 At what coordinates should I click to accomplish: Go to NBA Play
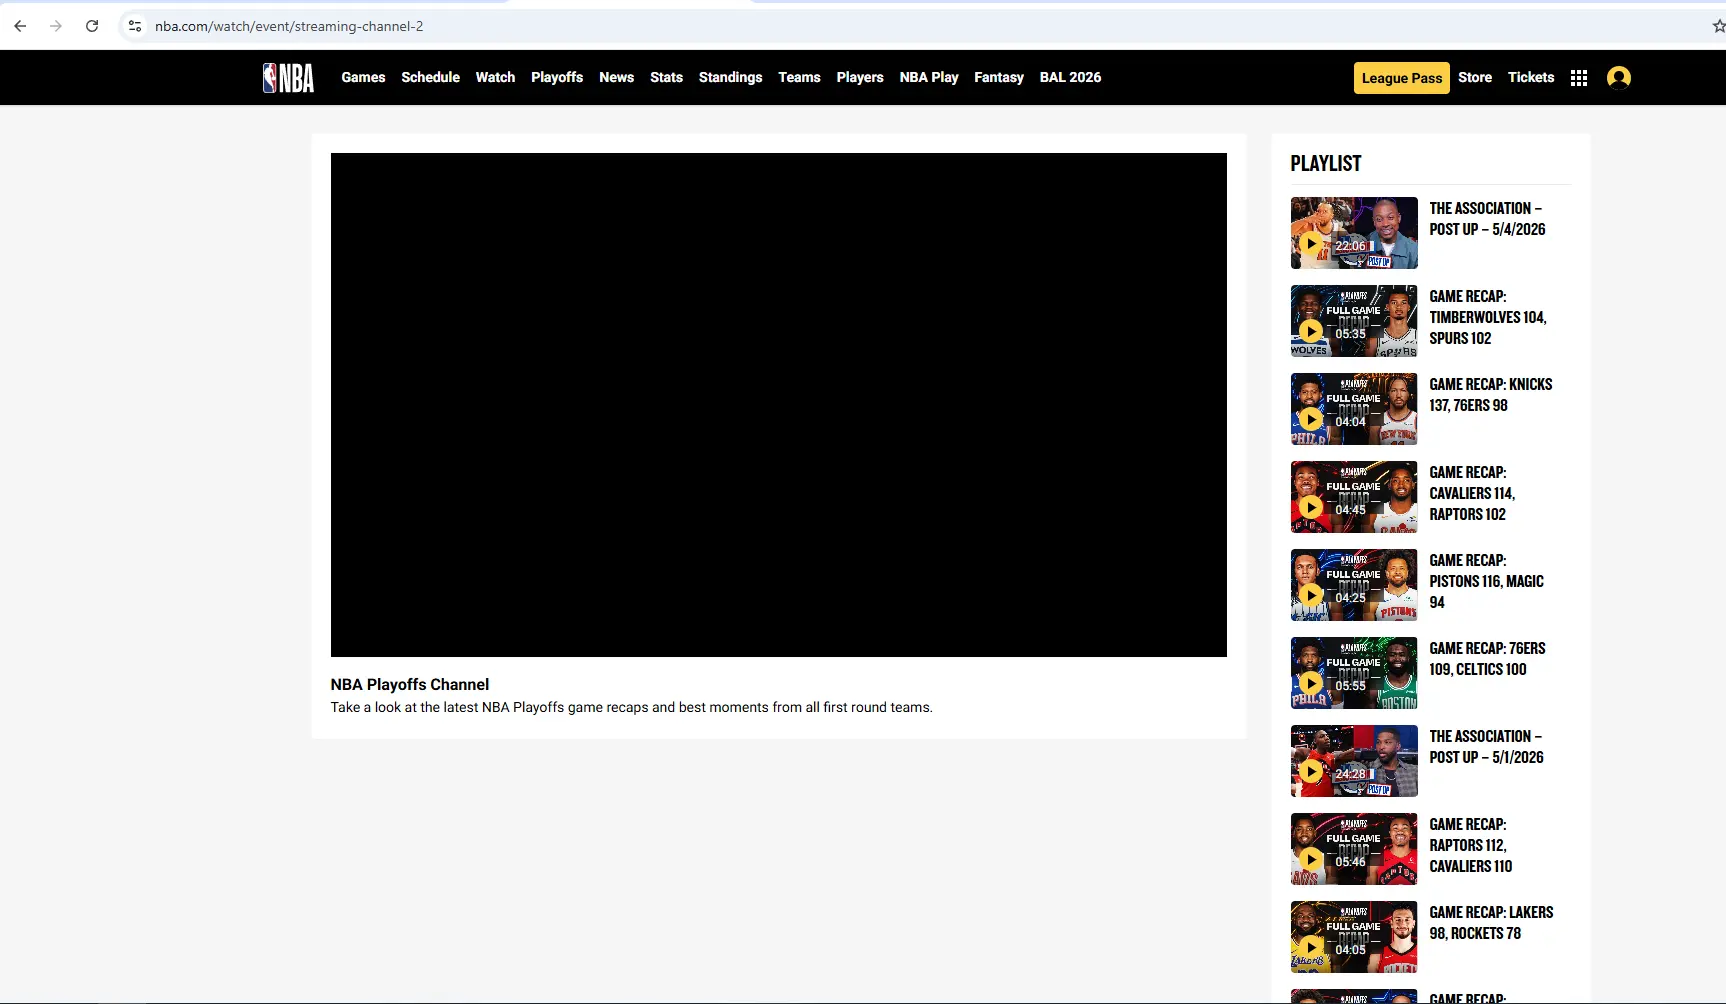[929, 77]
